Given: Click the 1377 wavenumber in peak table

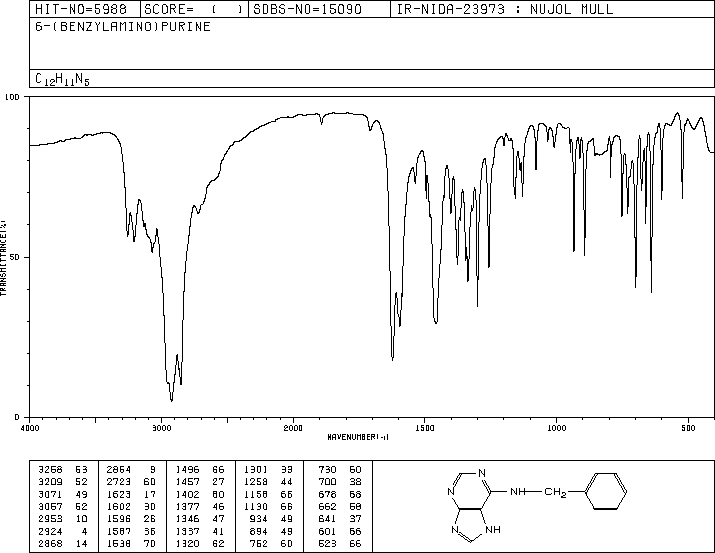Looking at the screenshot, I should [187, 506].
